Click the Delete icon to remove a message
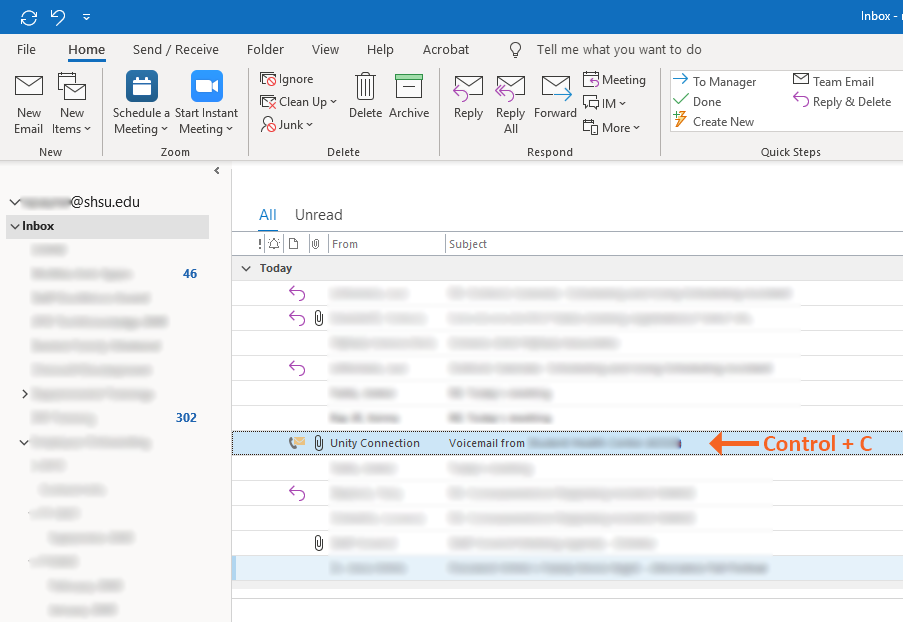Viewport: 903px width, 622px height. point(365,95)
